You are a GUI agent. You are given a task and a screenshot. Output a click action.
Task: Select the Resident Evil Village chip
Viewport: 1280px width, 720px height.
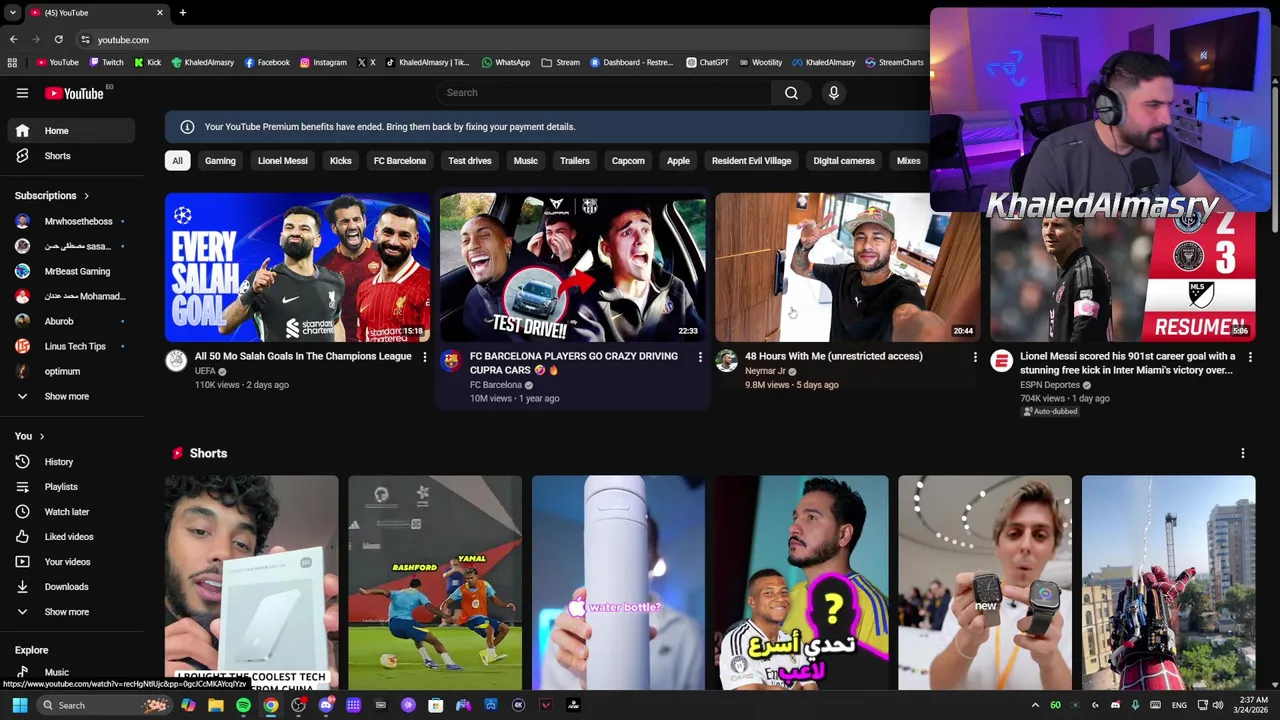pyautogui.click(x=751, y=161)
